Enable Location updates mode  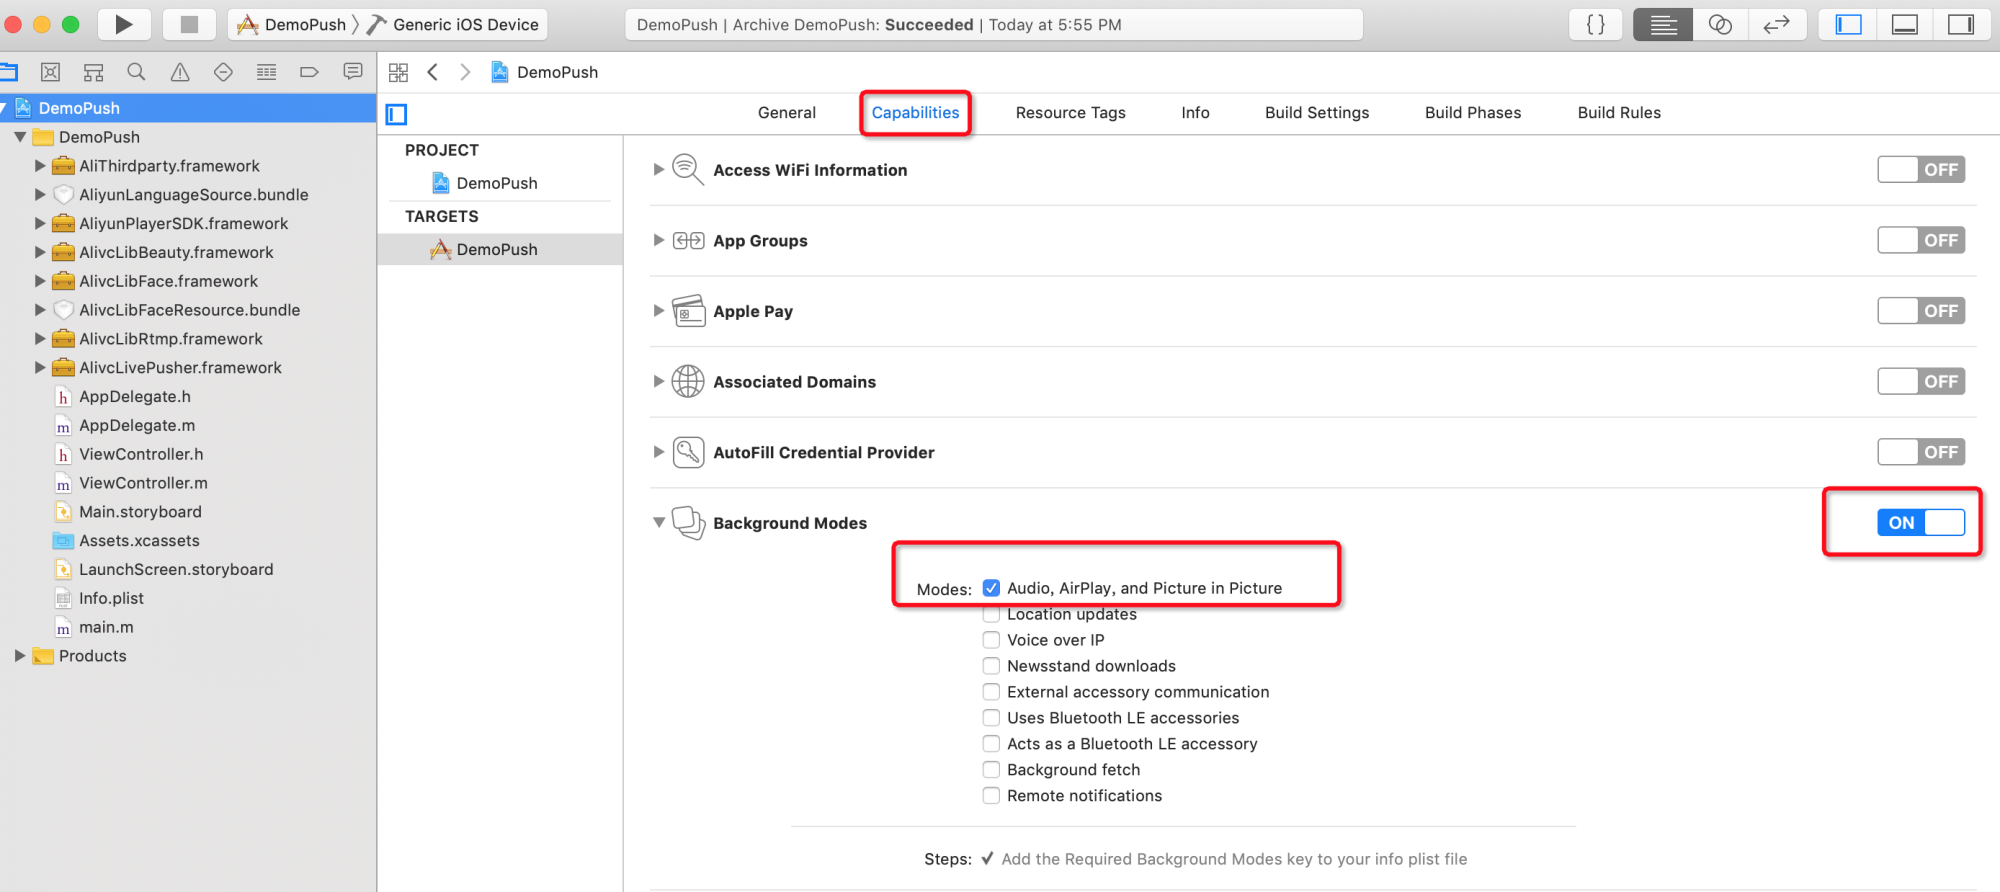point(991,614)
